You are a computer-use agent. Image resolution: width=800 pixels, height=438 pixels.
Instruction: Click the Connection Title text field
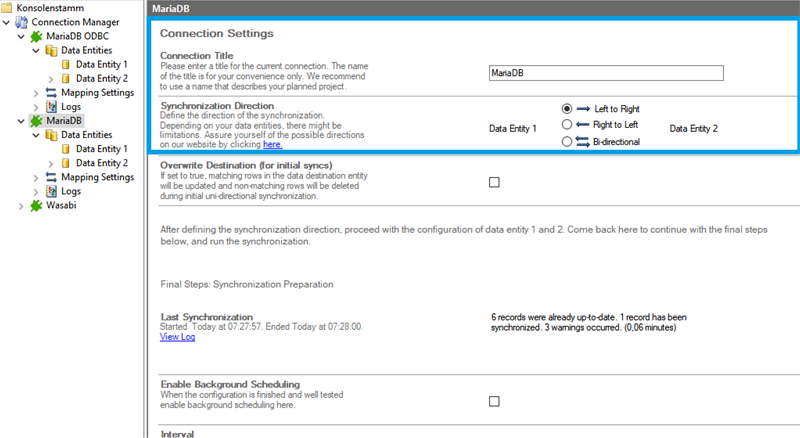coord(606,73)
